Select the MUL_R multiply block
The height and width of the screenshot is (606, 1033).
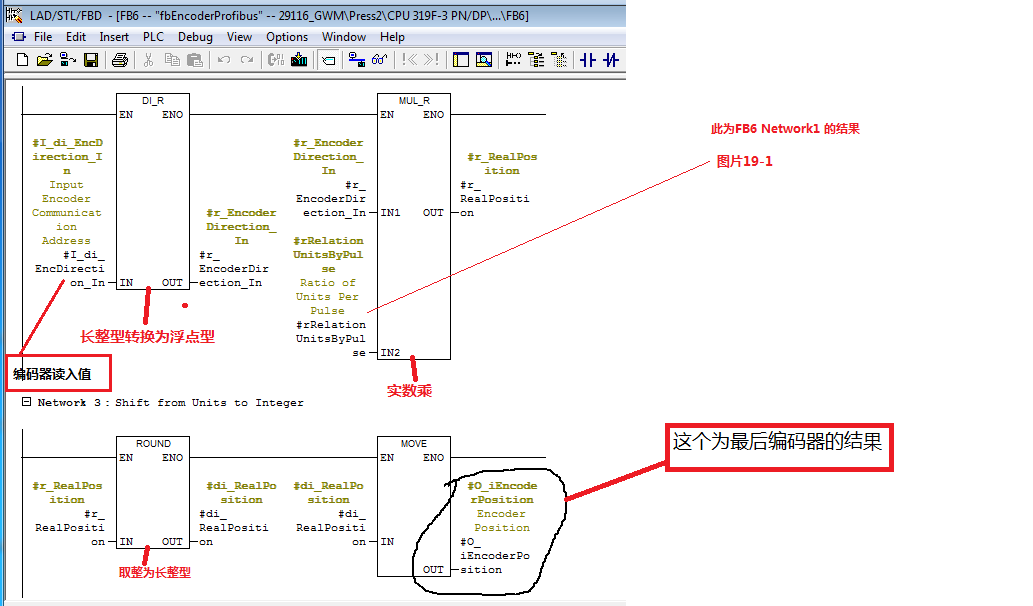pyautogui.click(x=414, y=227)
